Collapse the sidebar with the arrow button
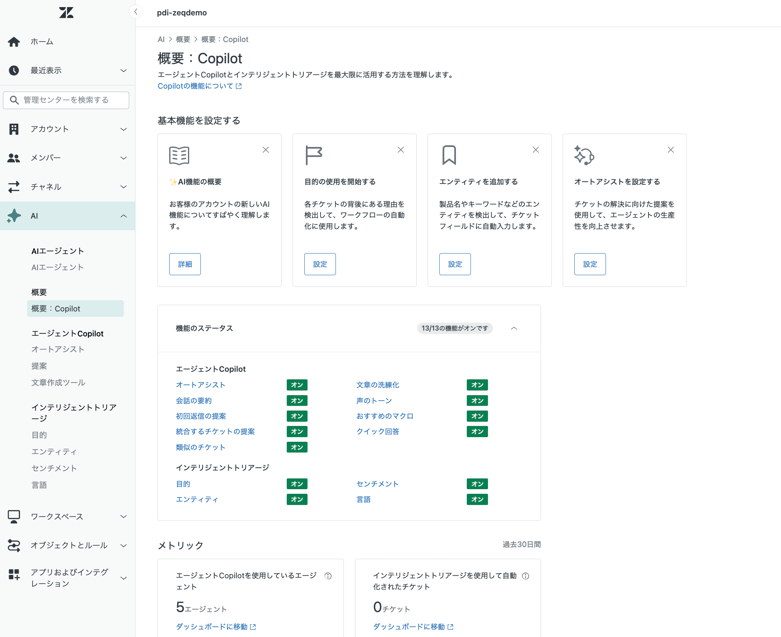The image size is (781, 637). point(135,11)
